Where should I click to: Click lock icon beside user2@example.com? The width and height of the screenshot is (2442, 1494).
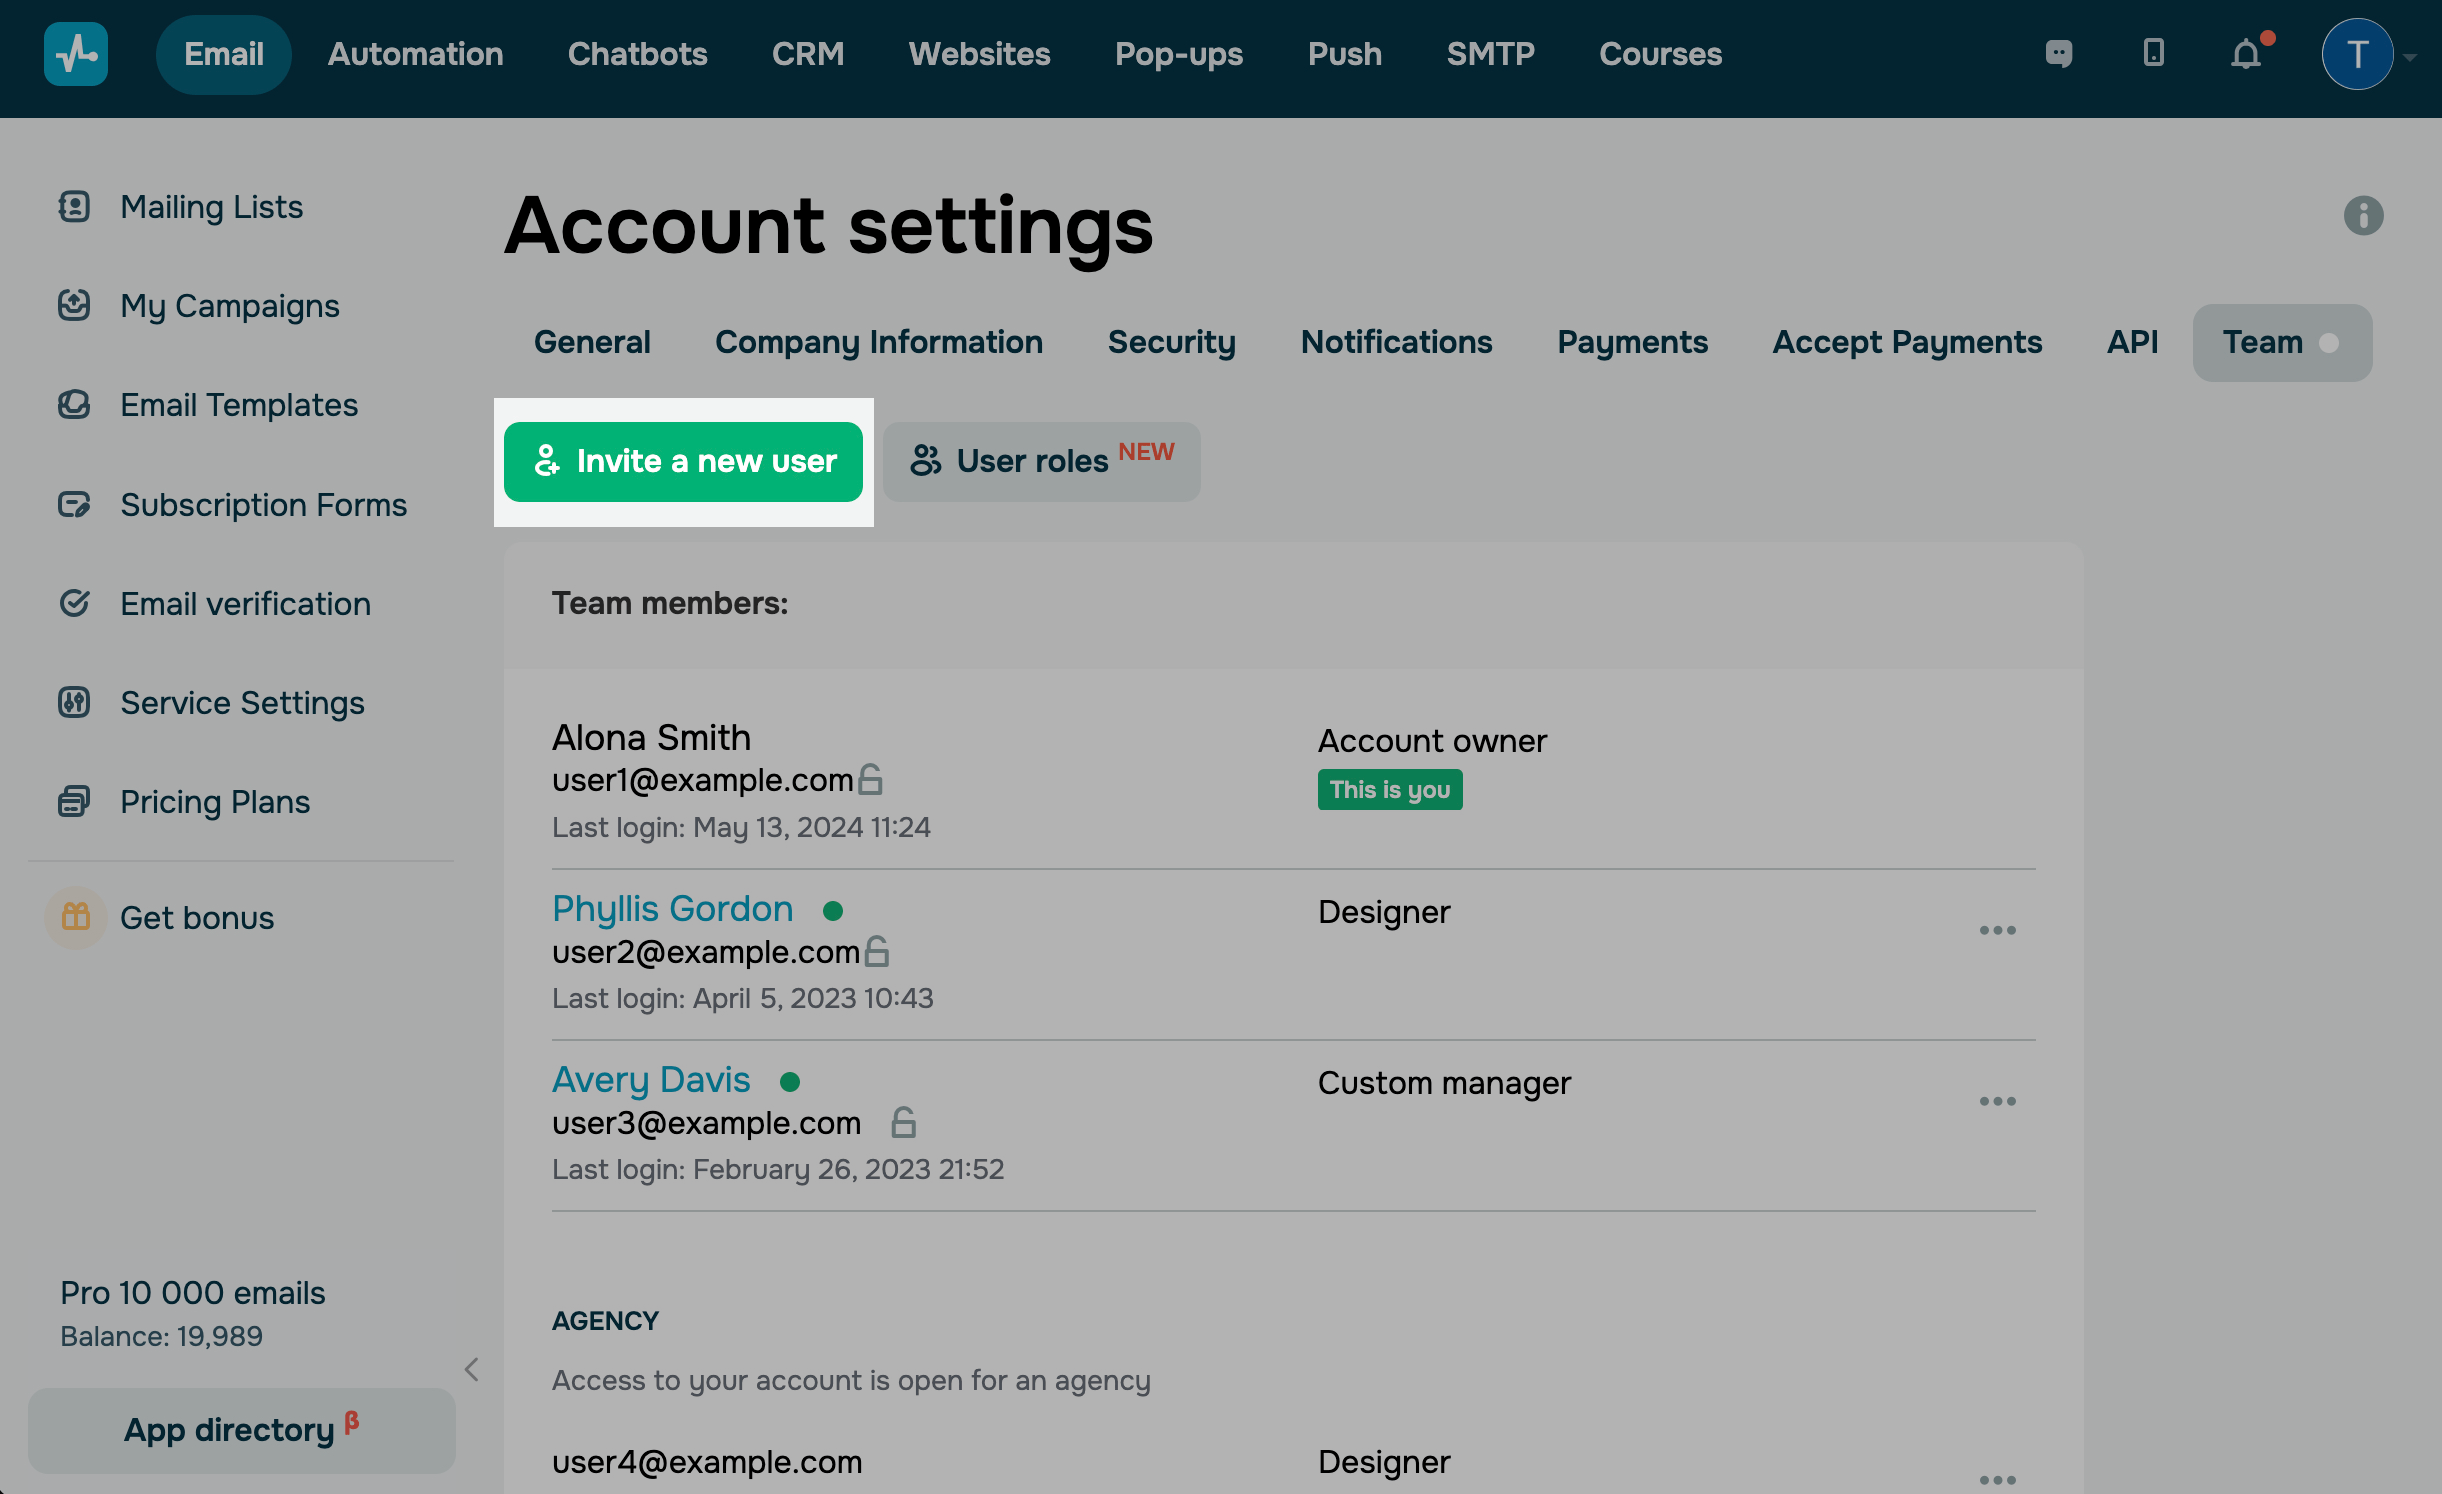pos(877,951)
